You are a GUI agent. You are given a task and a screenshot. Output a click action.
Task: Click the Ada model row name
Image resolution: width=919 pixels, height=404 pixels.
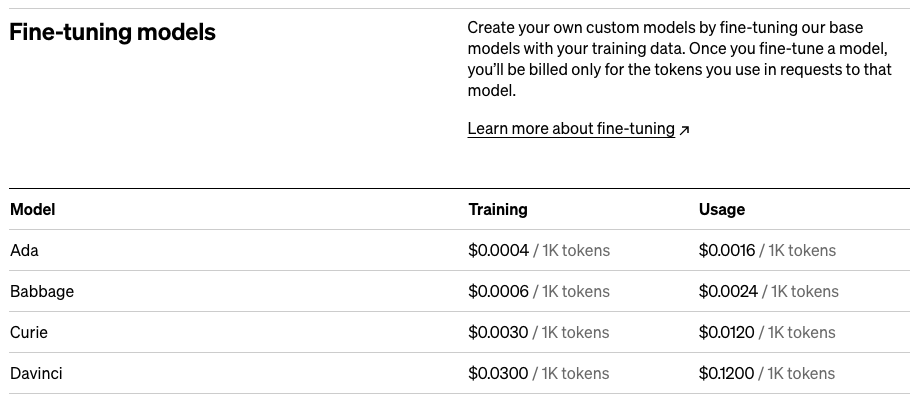tap(24, 250)
